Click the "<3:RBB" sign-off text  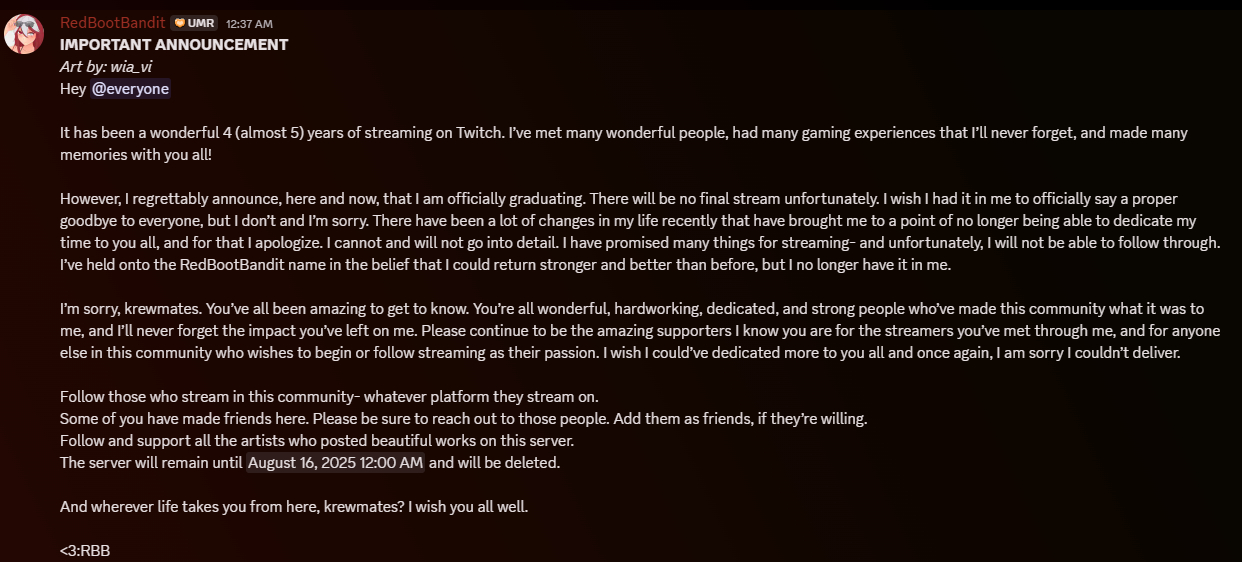[x=85, y=550]
